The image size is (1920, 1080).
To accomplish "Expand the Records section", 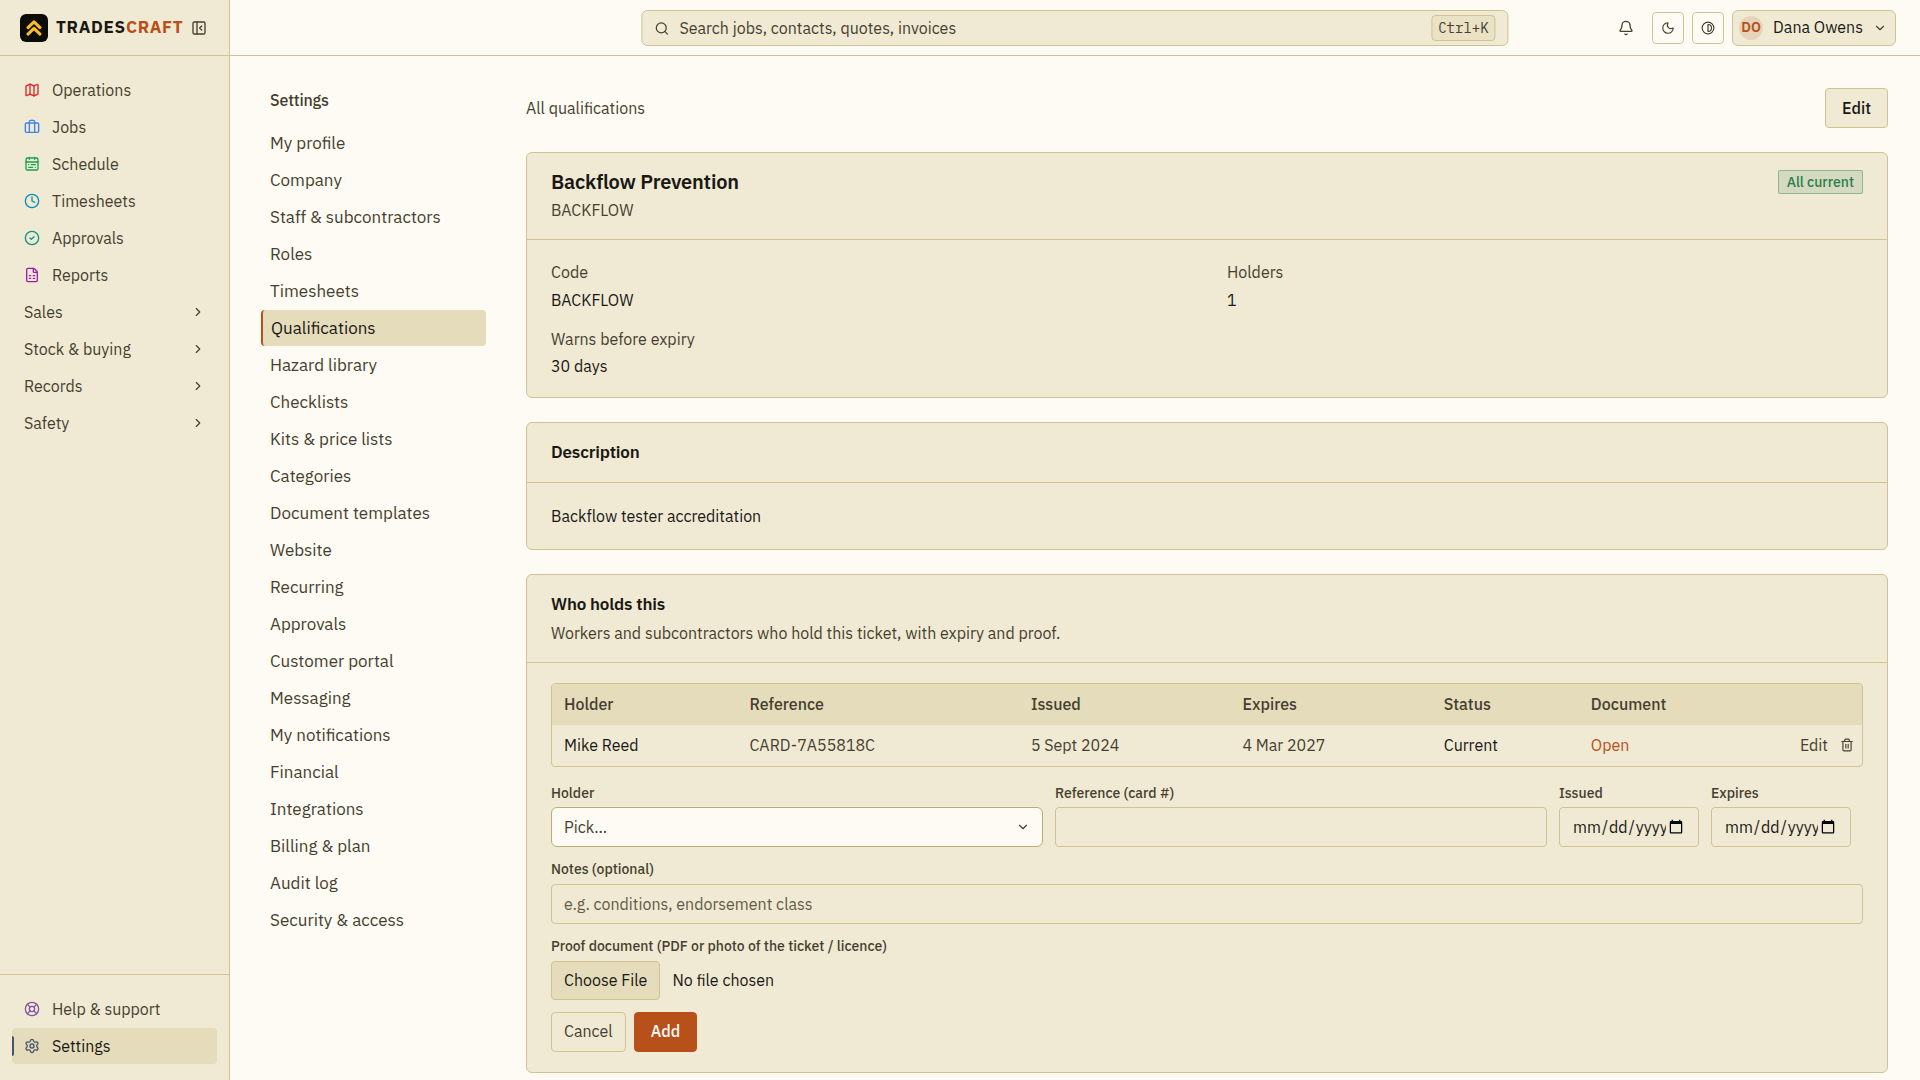I will (114, 386).
